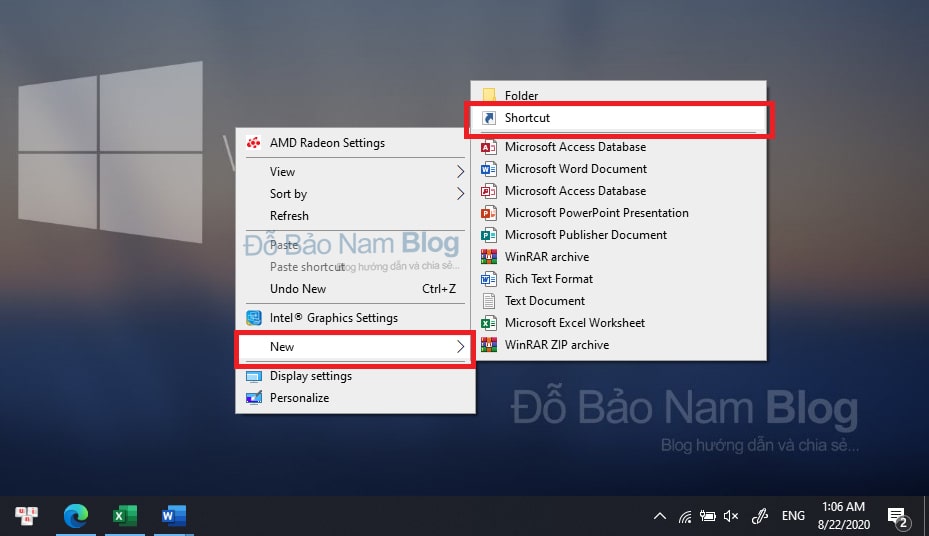Expand the New submenu arrow
This screenshot has height=536, width=929.
[x=460, y=347]
